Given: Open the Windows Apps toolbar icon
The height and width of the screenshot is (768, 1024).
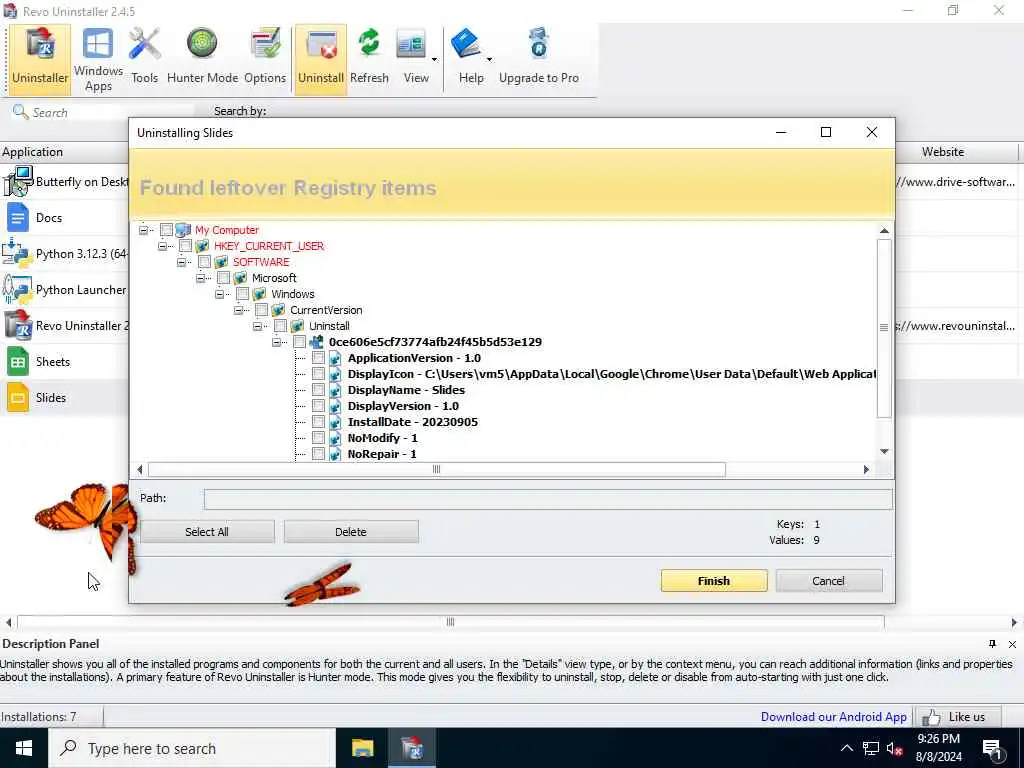Looking at the screenshot, I should [98, 59].
